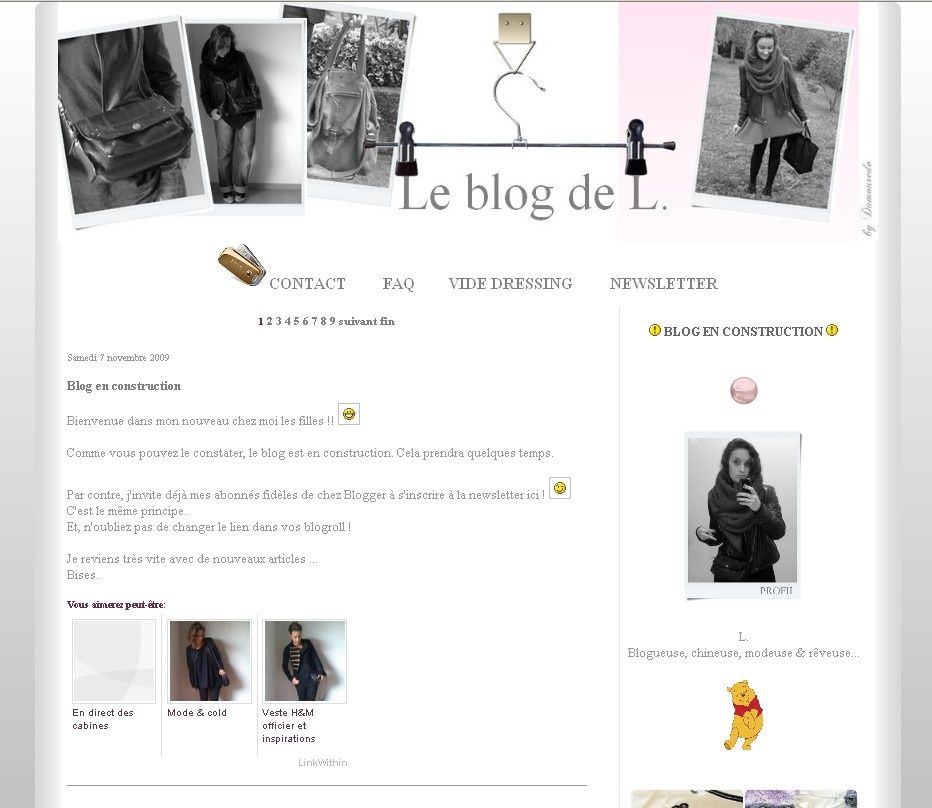This screenshot has height=808, width=932.
Task: Click the pink pearl icon in sidebar
Action: pos(744,390)
